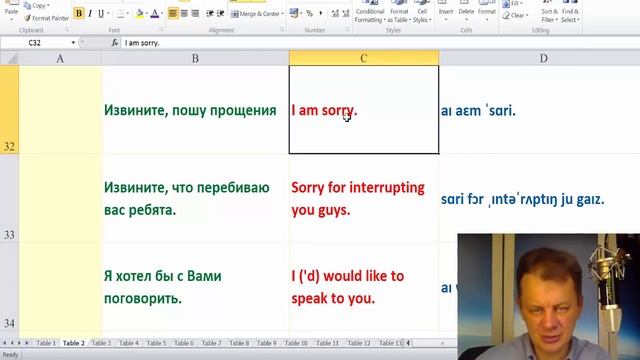
Task: Open Conditional Formatting menu
Action: pos(370,12)
